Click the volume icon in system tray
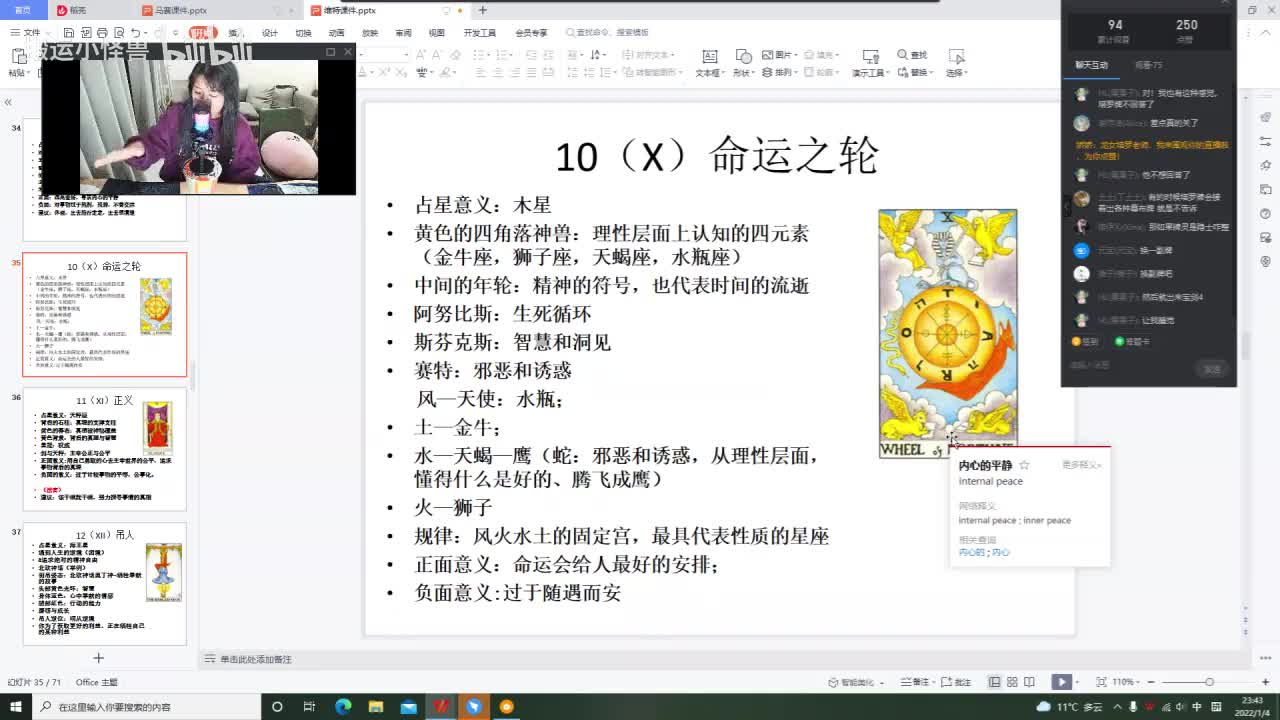The image size is (1280, 720). coord(1178,706)
